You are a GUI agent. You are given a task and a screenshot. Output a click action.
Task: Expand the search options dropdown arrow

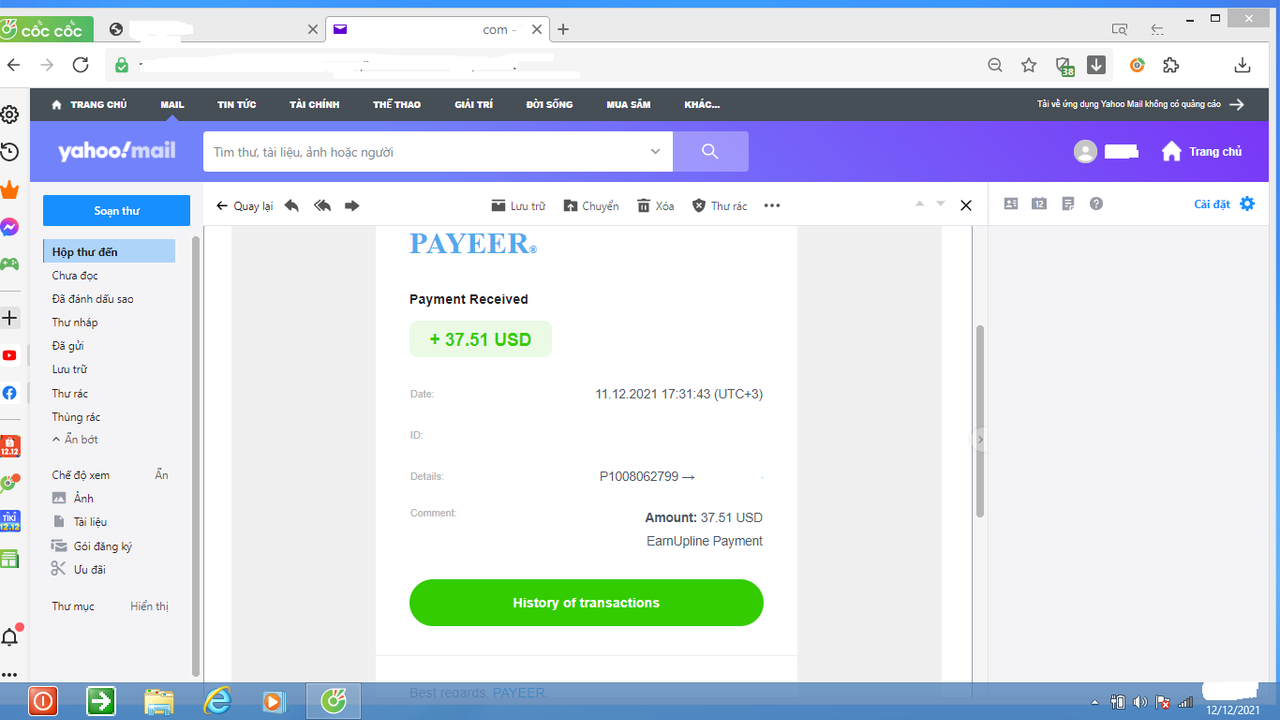pyautogui.click(x=655, y=152)
